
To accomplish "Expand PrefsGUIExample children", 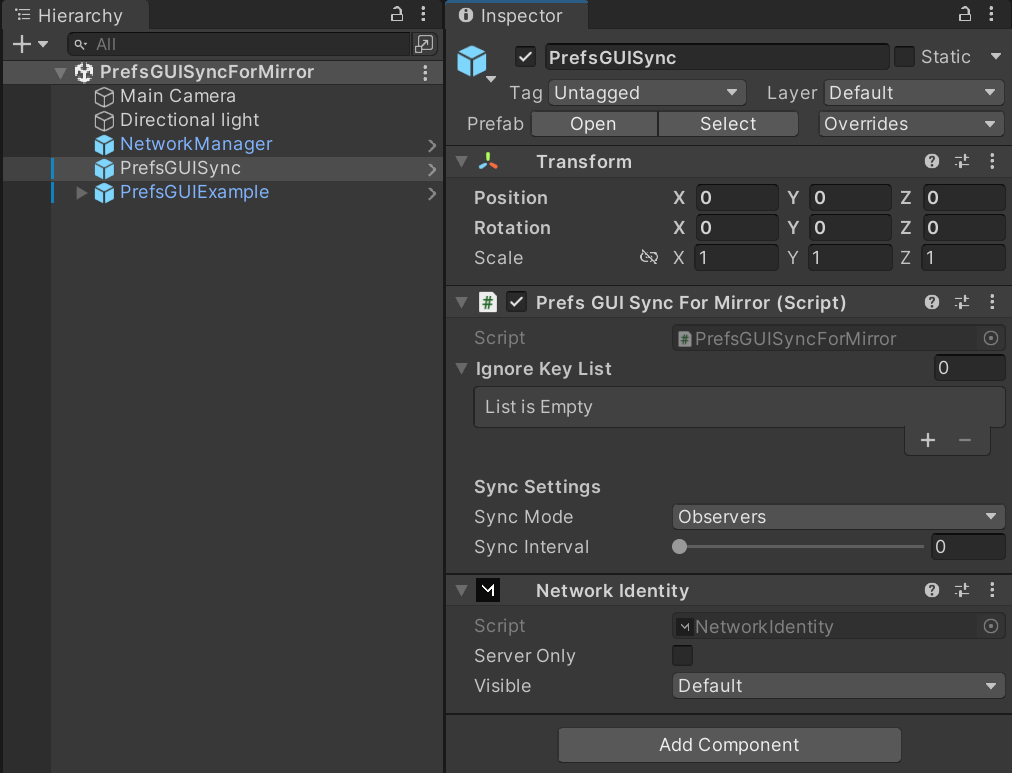I will 81,192.
